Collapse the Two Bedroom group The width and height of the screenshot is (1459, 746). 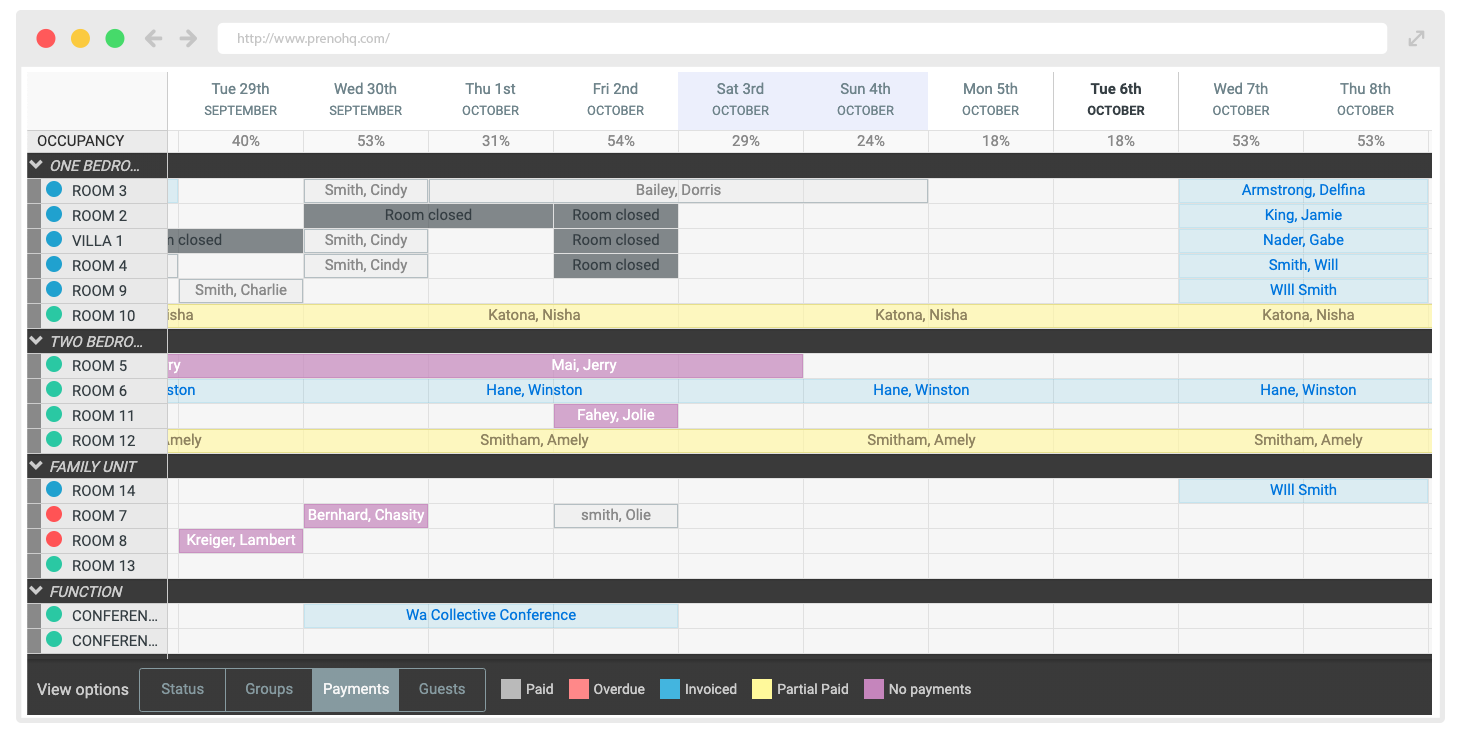pos(37,341)
